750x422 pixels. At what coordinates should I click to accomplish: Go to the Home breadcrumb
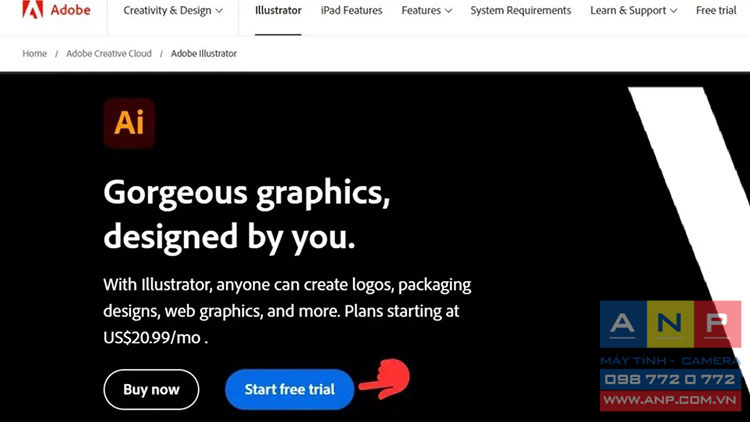[34, 54]
